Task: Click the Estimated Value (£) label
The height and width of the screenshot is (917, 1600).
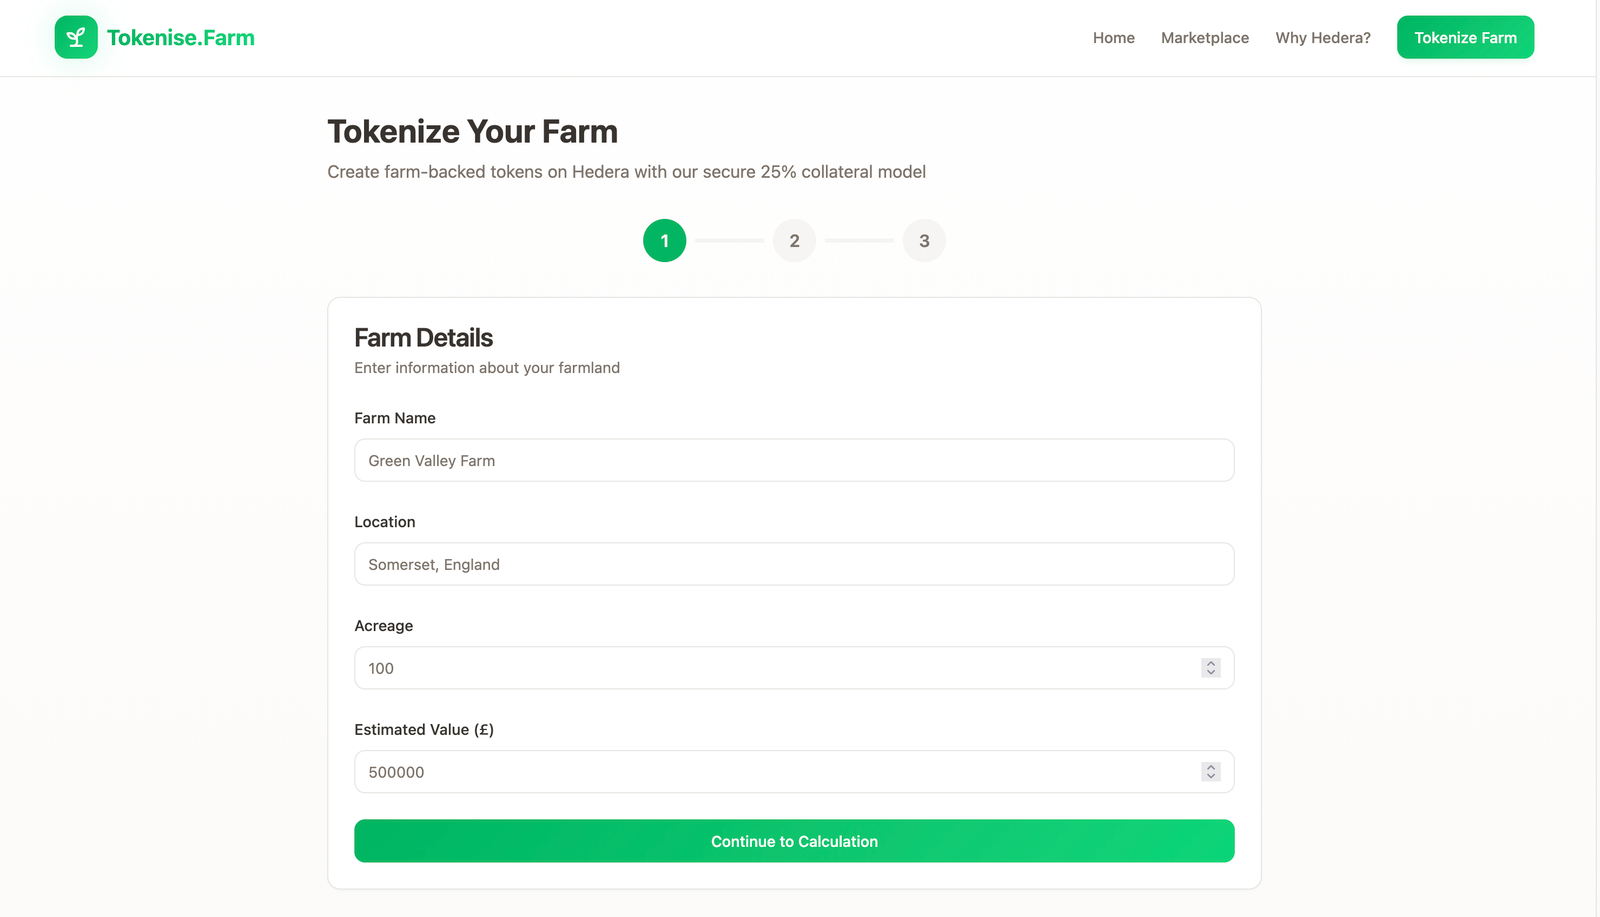Action: [x=424, y=730]
